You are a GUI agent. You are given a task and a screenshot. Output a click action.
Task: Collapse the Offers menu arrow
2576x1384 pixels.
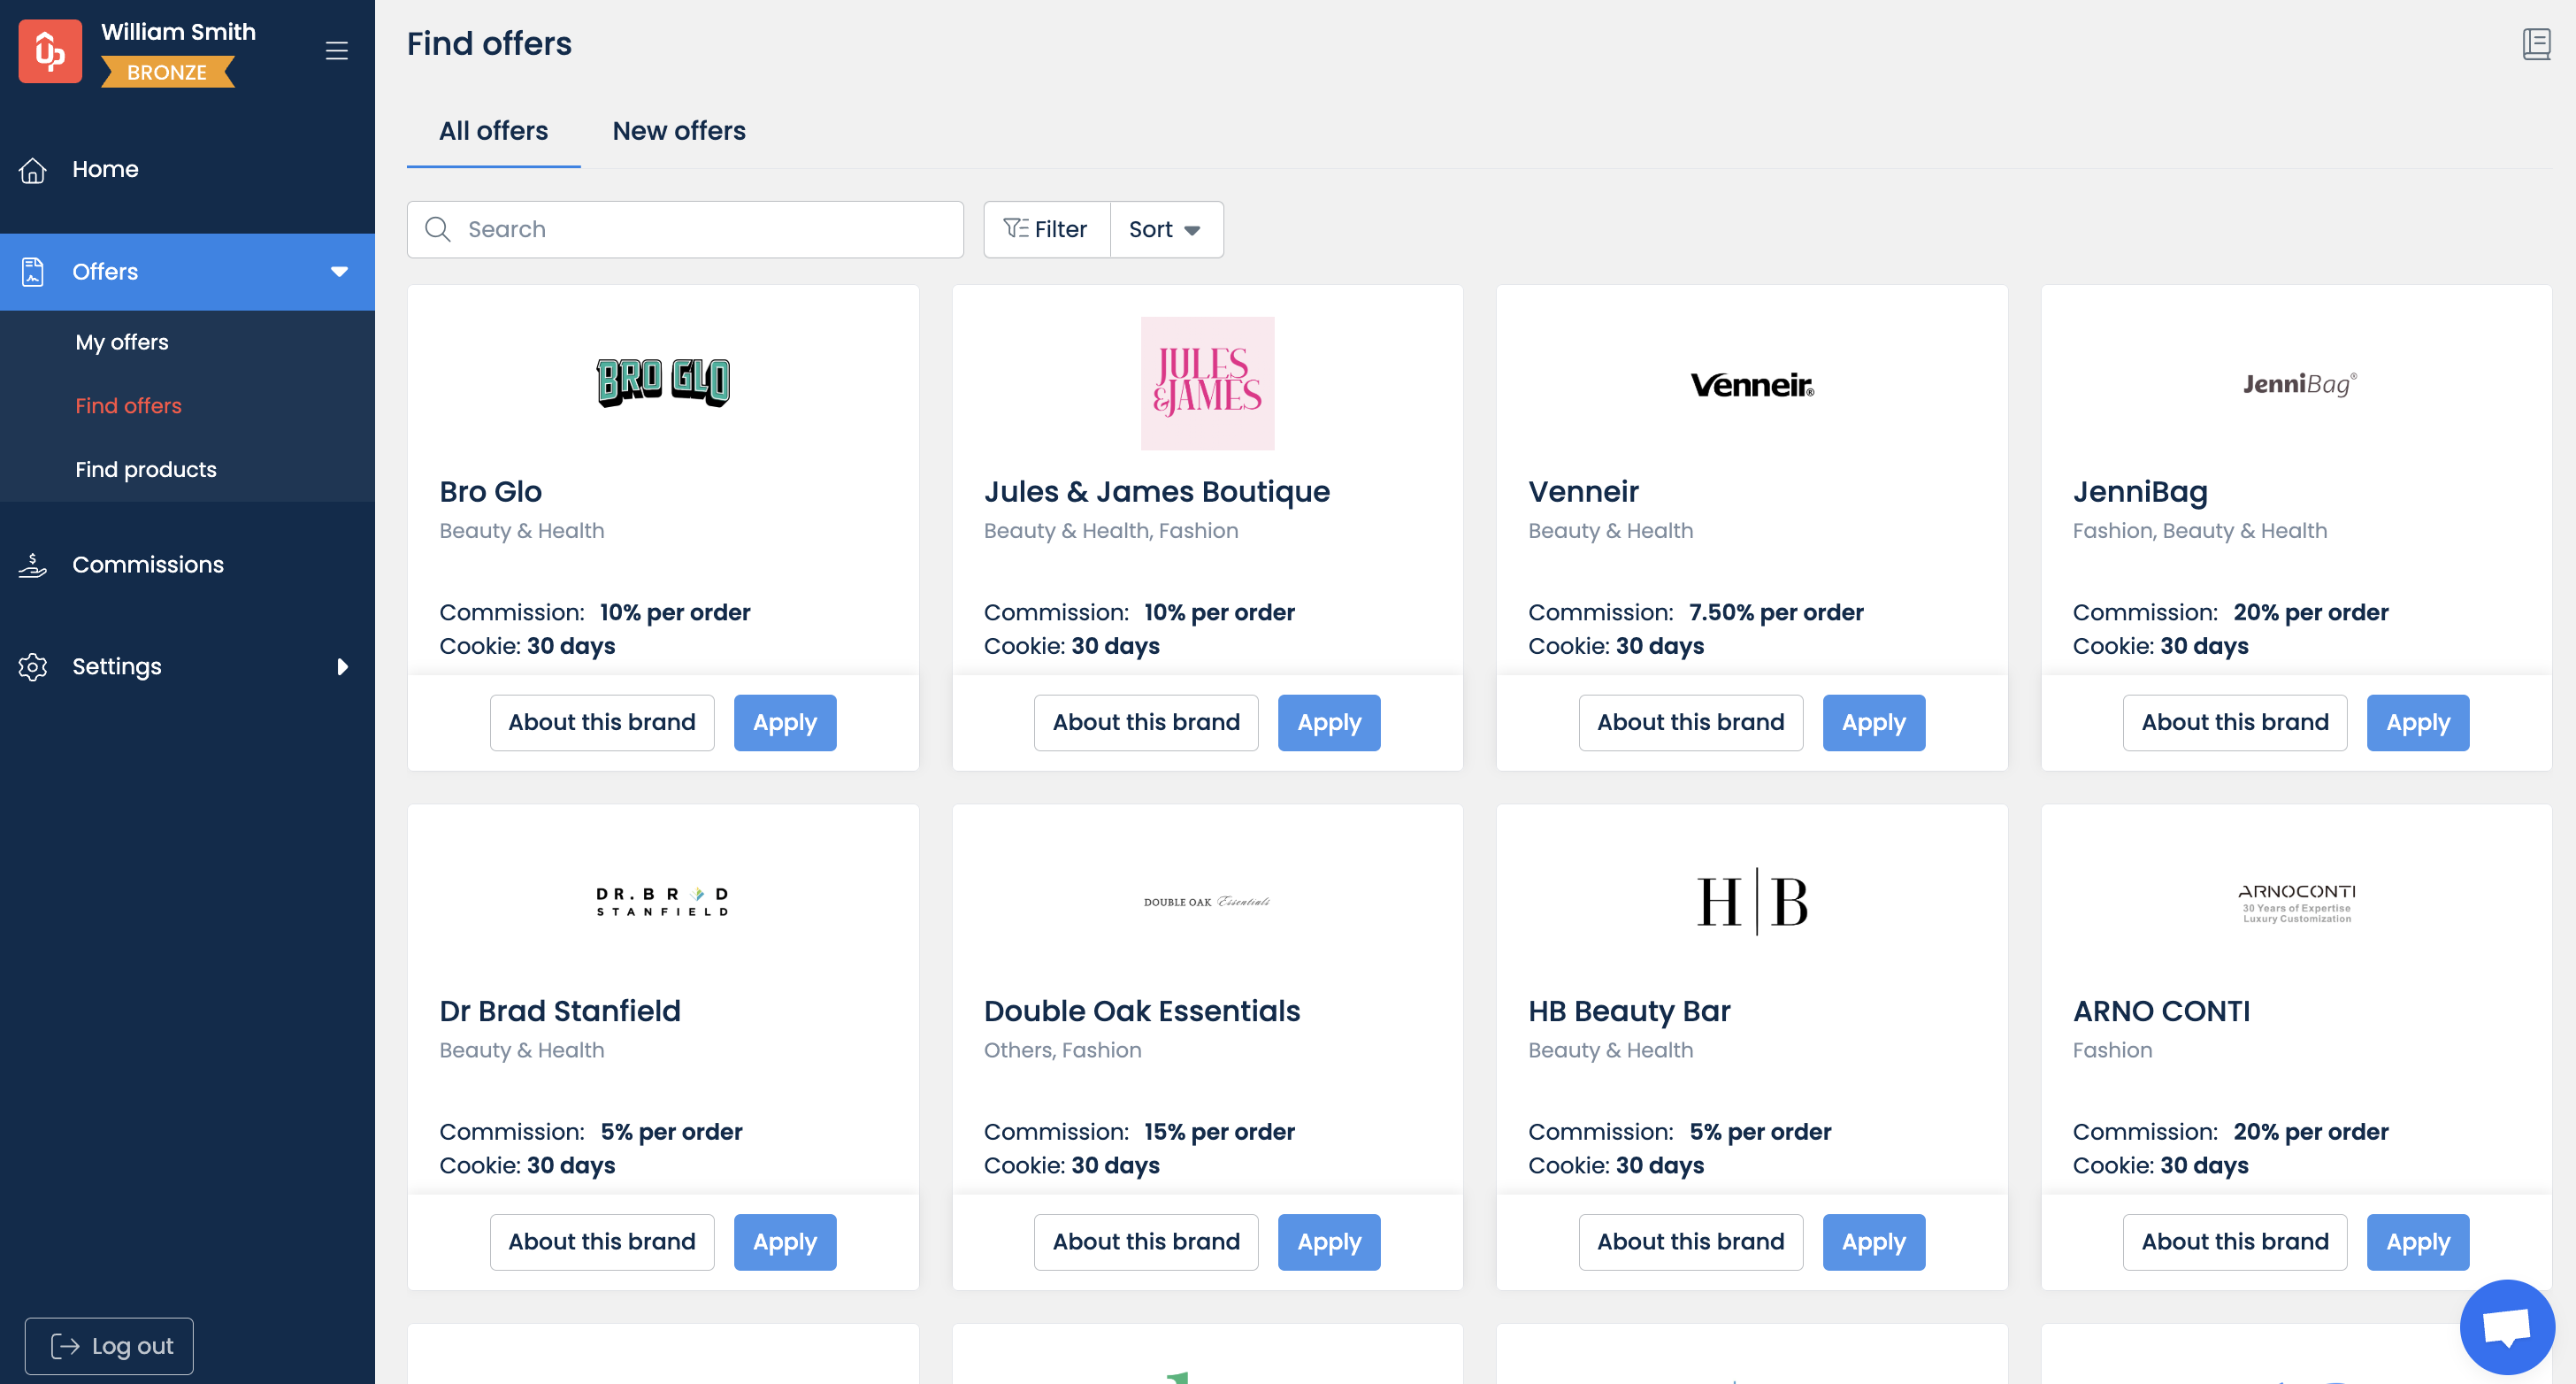tap(340, 272)
